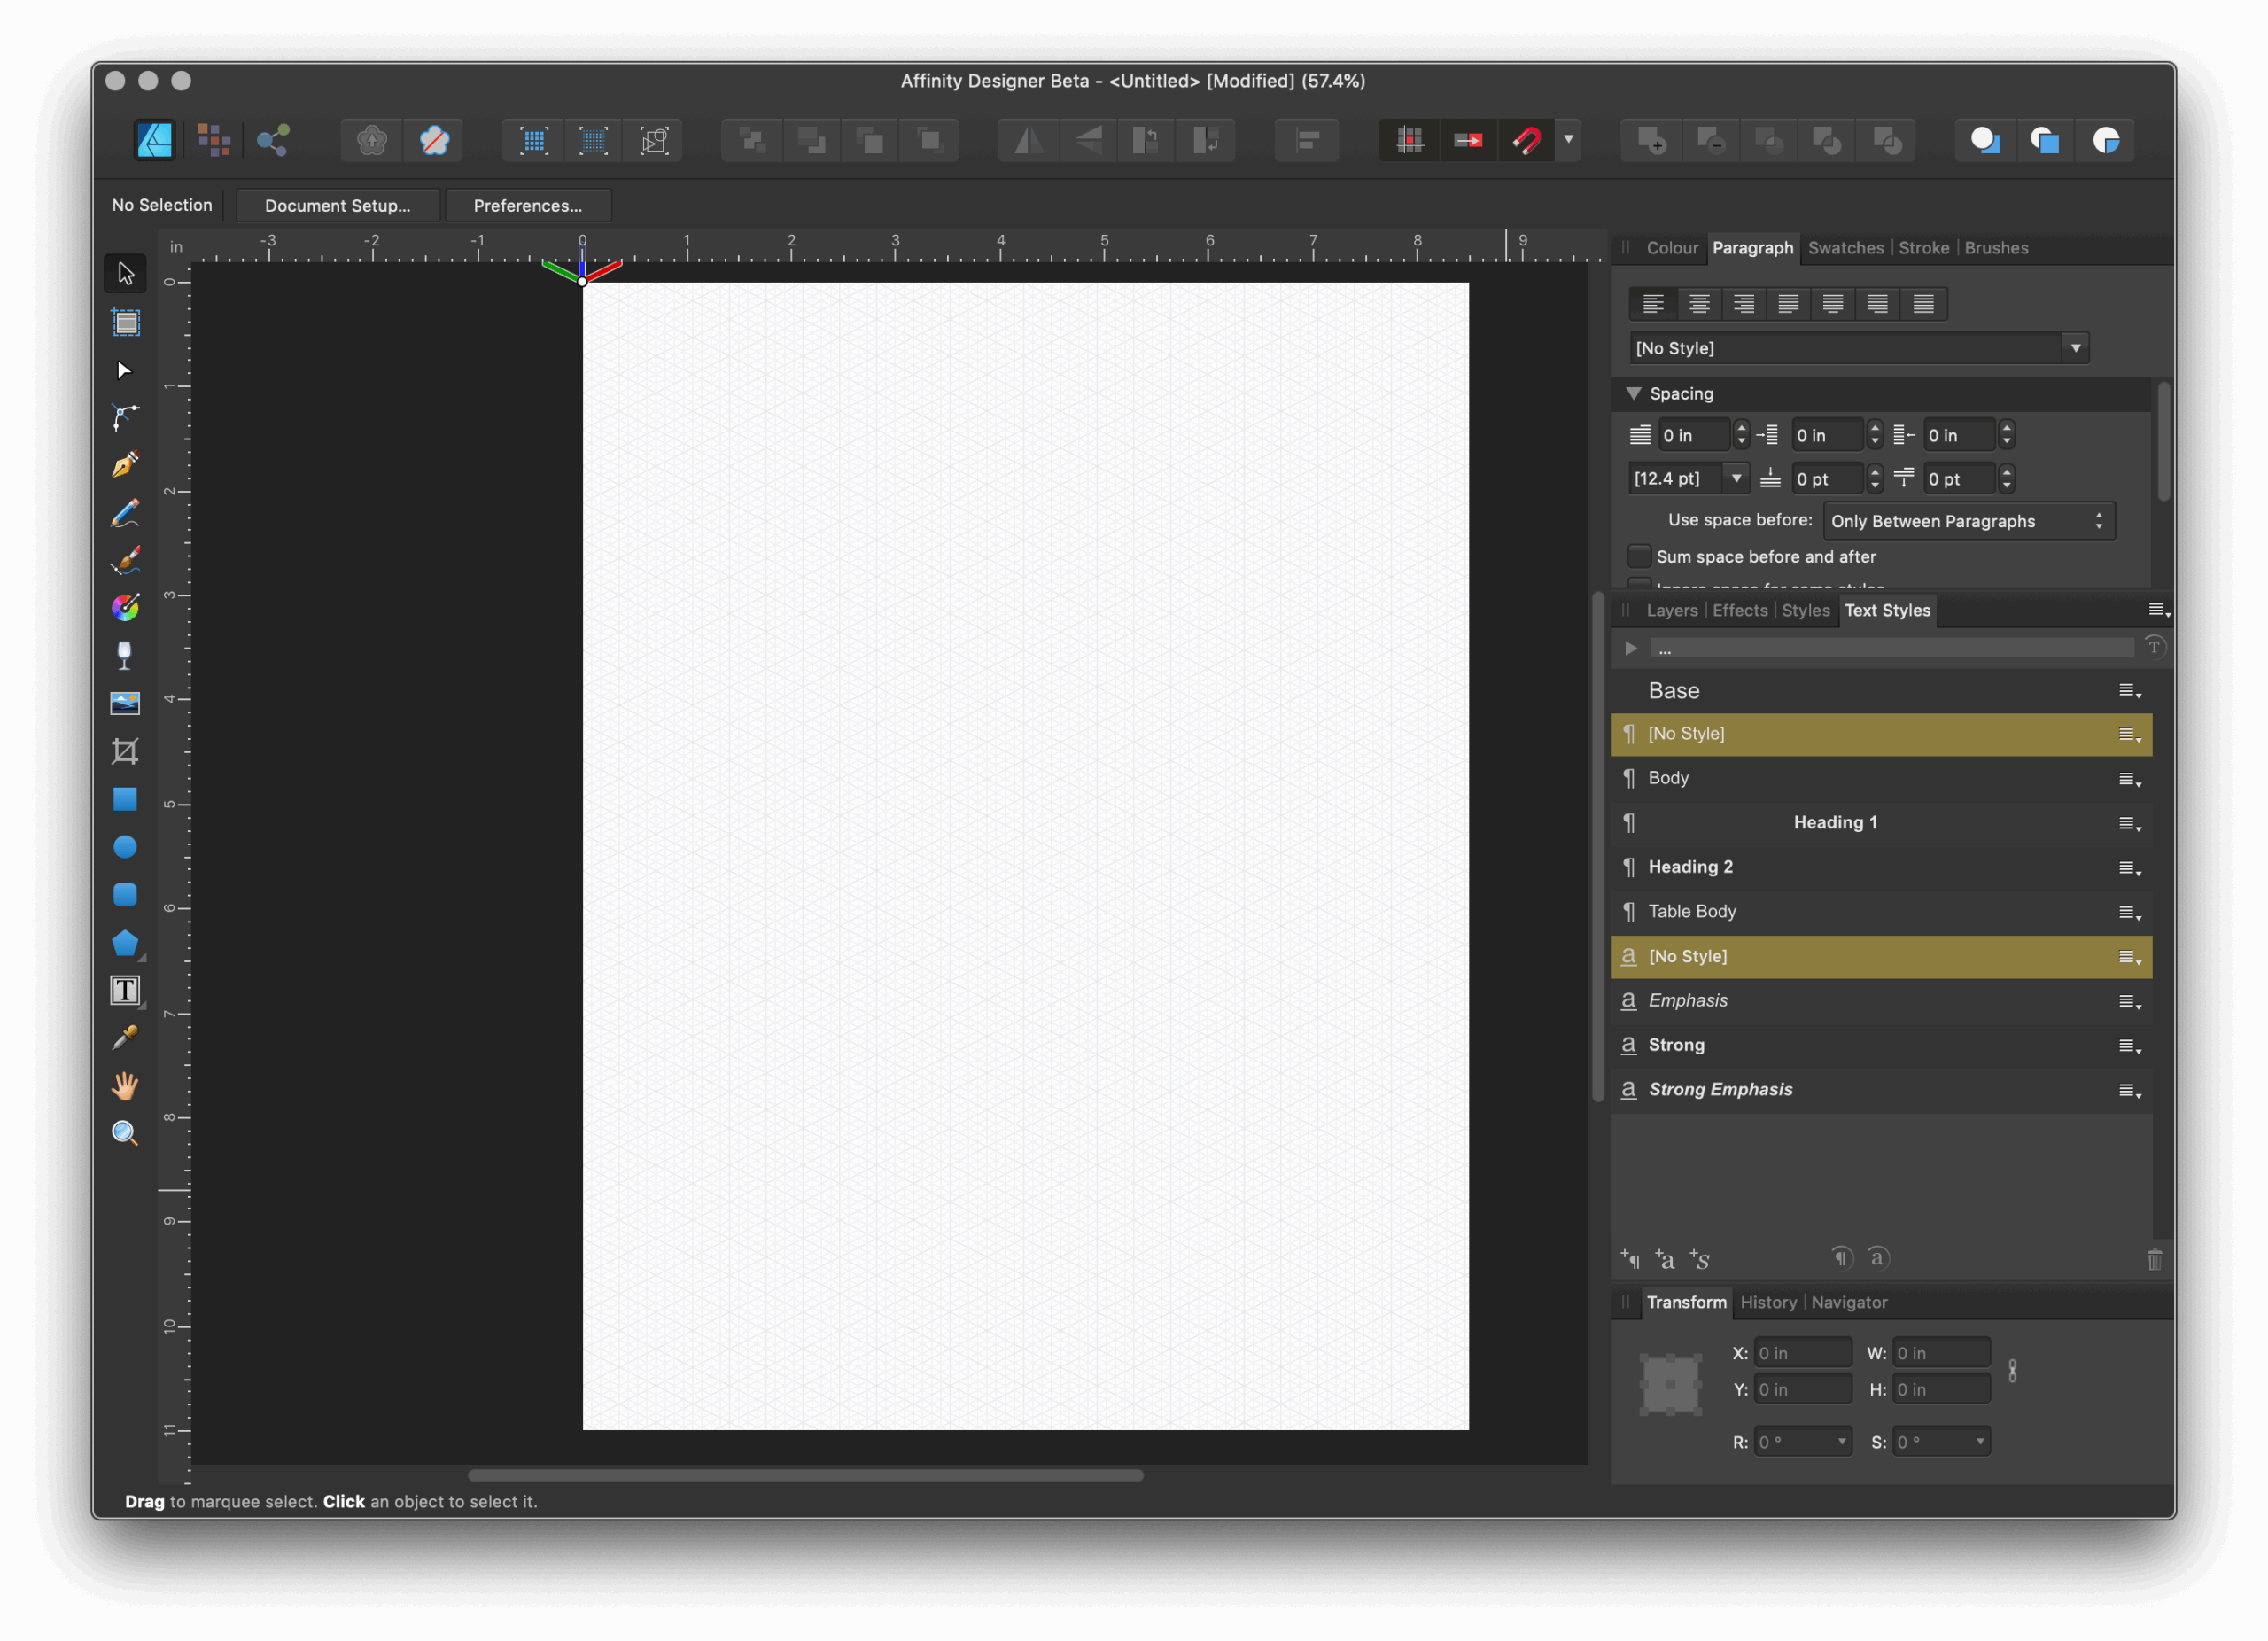The image size is (2268, 1641).
Task: Choose the Artistic Text tool
Action: 125,990
